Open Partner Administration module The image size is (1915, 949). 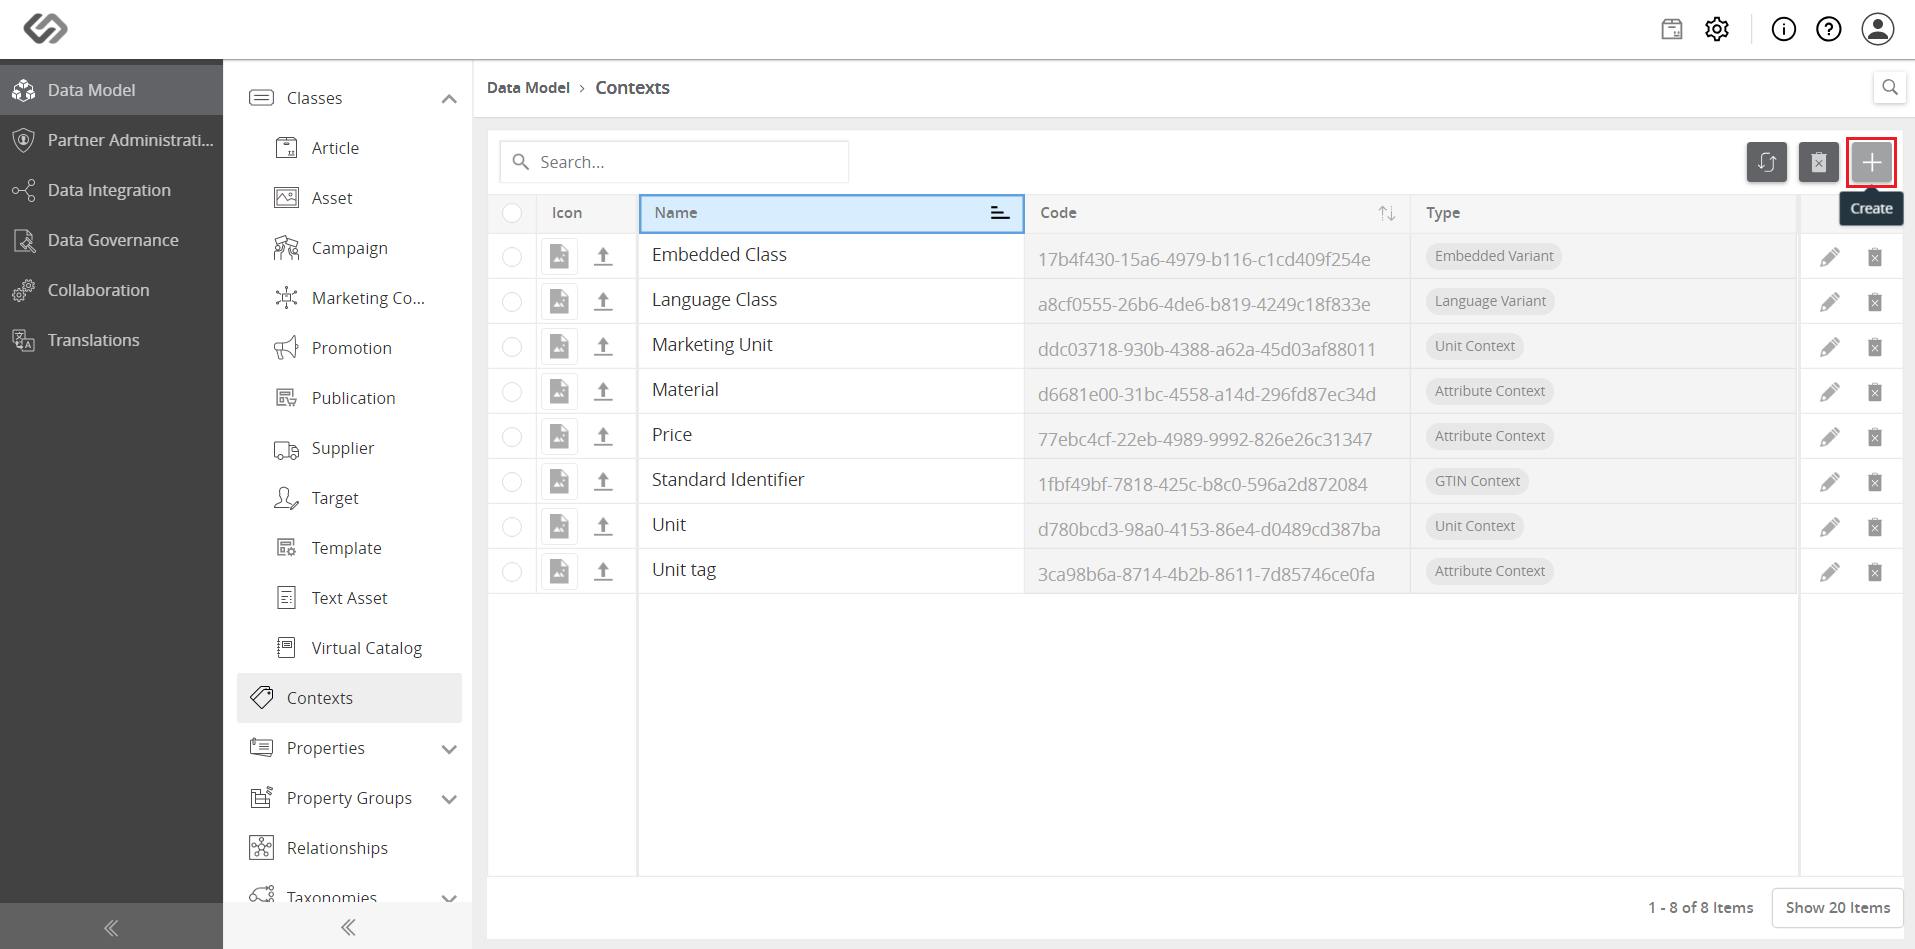pos(111,140)
